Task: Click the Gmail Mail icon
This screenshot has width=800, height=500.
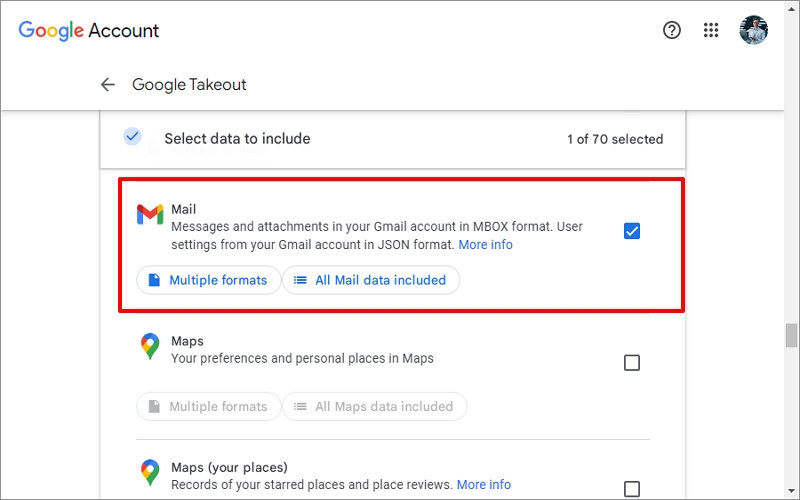Action: pos(150,215)
